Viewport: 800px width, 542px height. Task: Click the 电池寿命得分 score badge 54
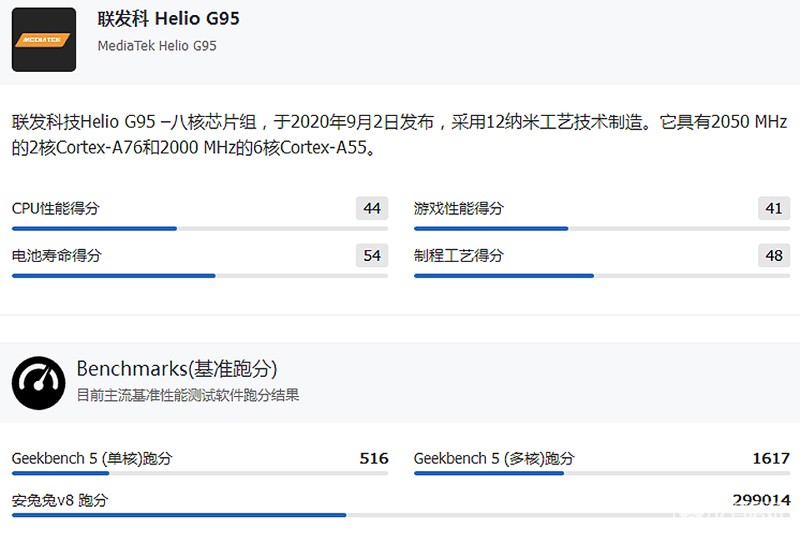(372, 255)
